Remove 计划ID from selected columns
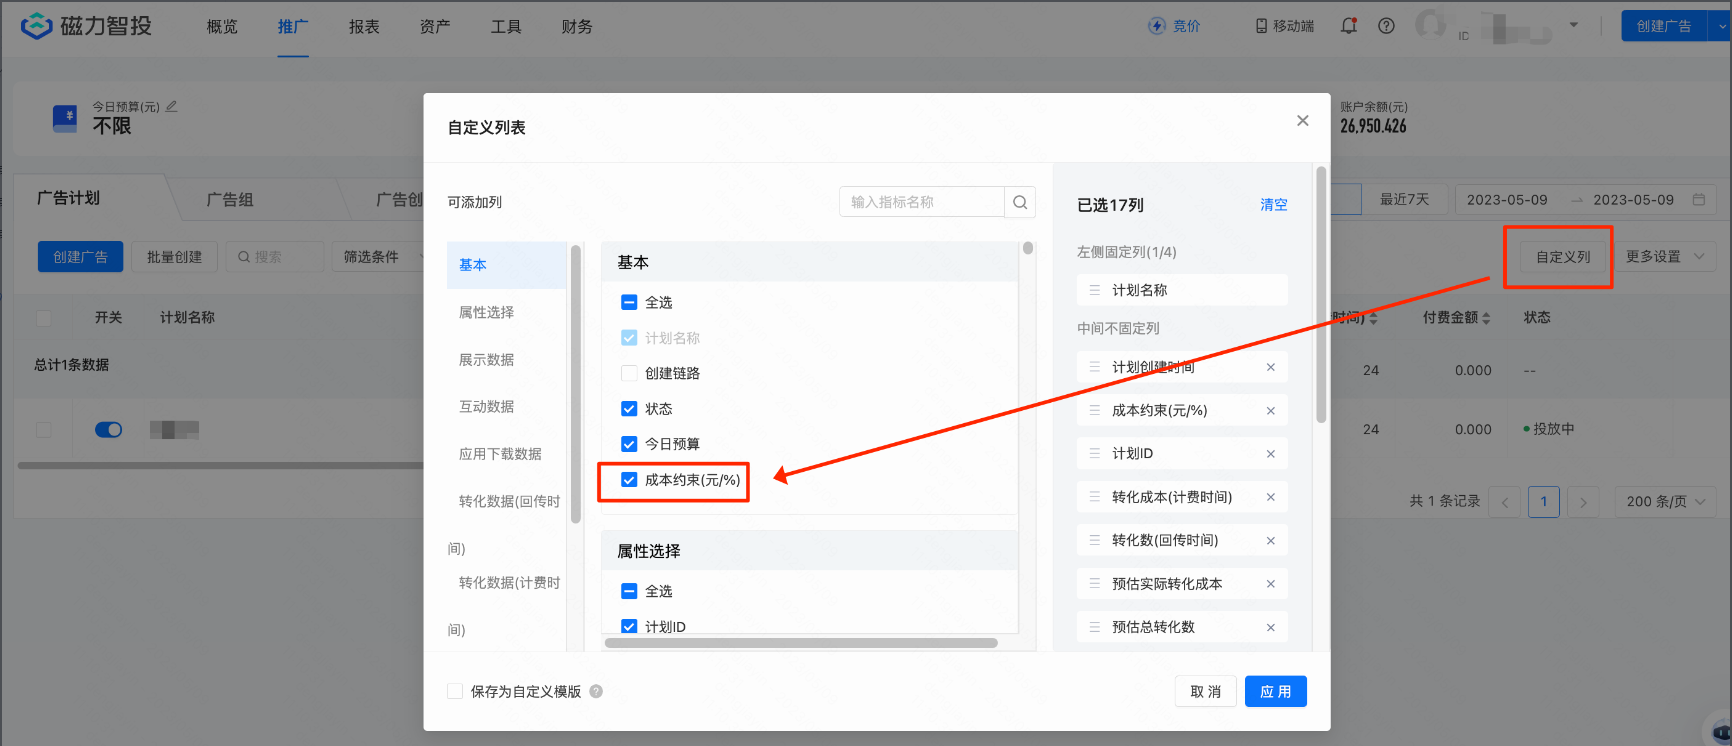Screen dimensions: 1732x746 pyautogui.click(x=1271, y=454)
